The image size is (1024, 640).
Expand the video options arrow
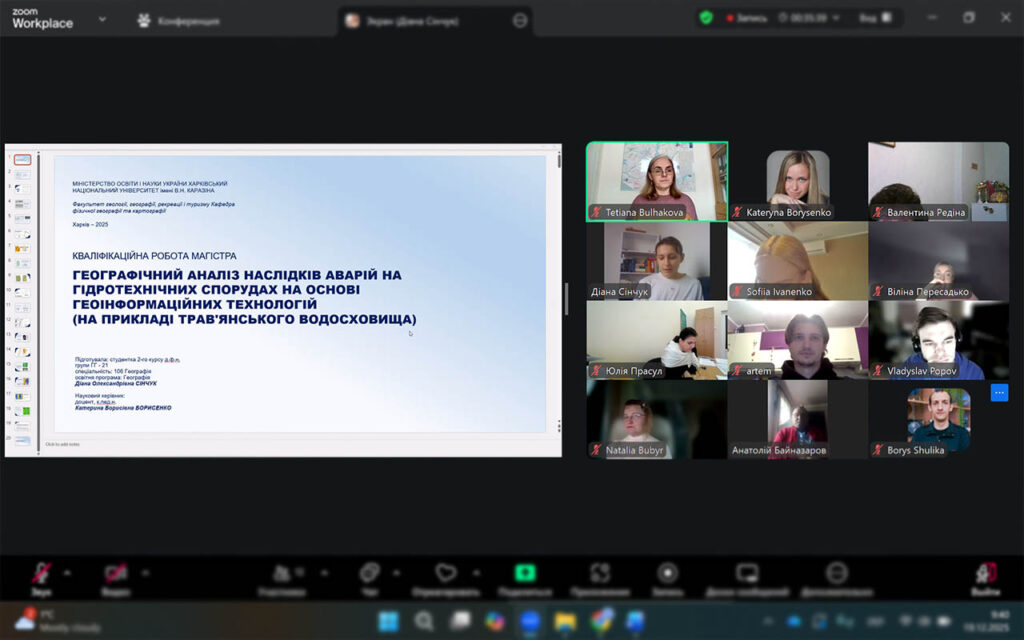coord(145,573)
